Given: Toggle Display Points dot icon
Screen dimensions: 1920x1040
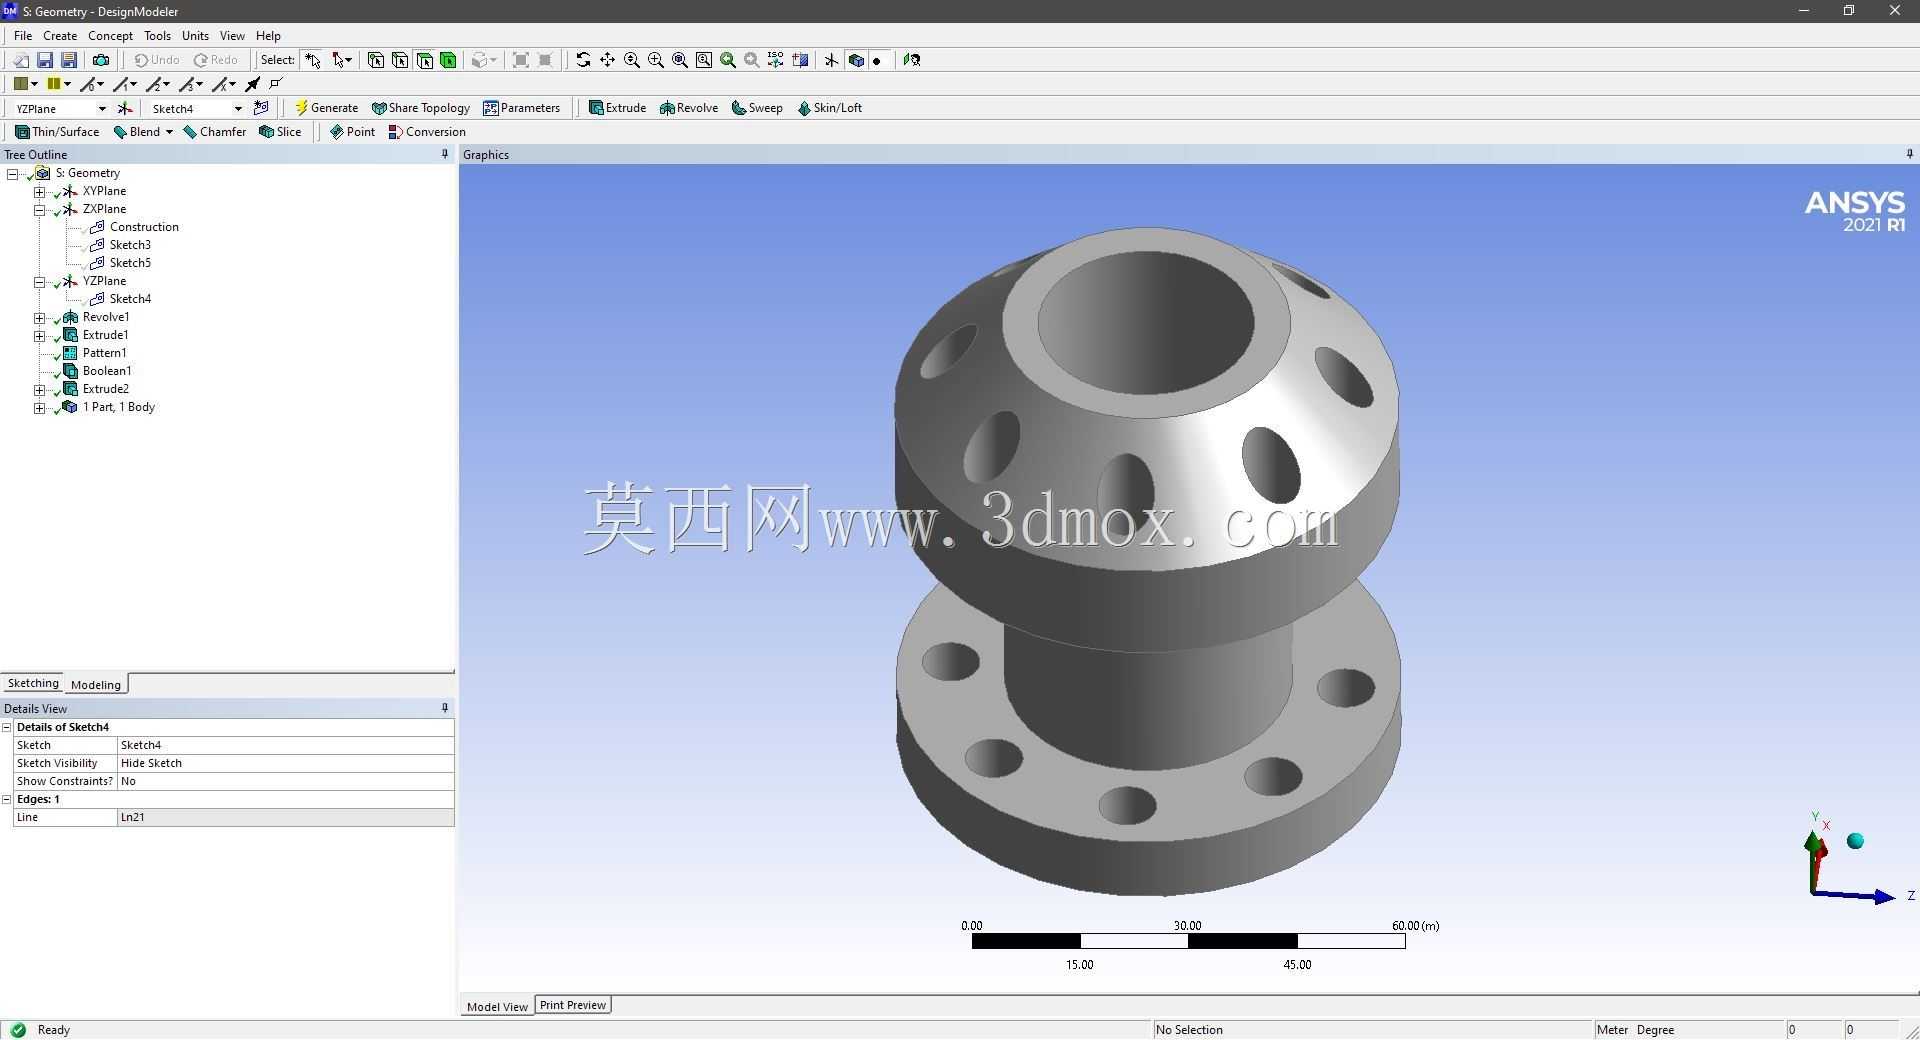Looking at the screenshot, I should [x=877, y=60].
